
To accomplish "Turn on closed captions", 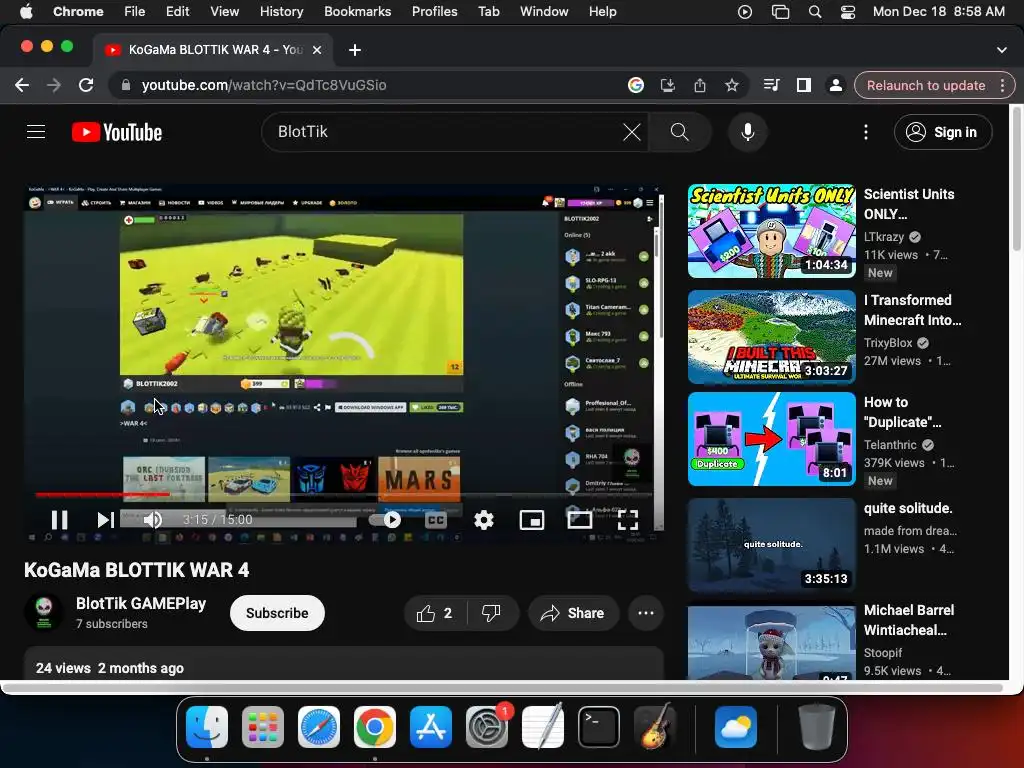I will click(436, 520).
